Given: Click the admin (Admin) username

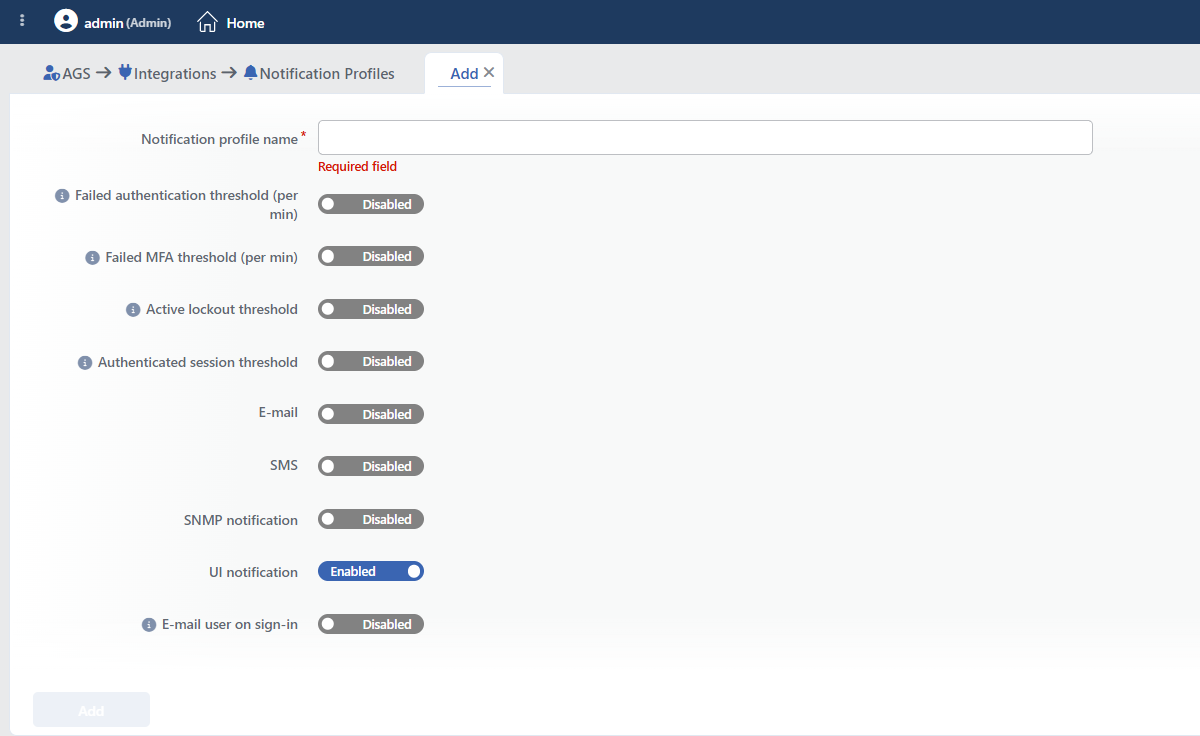Looking at the screenshot, I should (127, 22).
